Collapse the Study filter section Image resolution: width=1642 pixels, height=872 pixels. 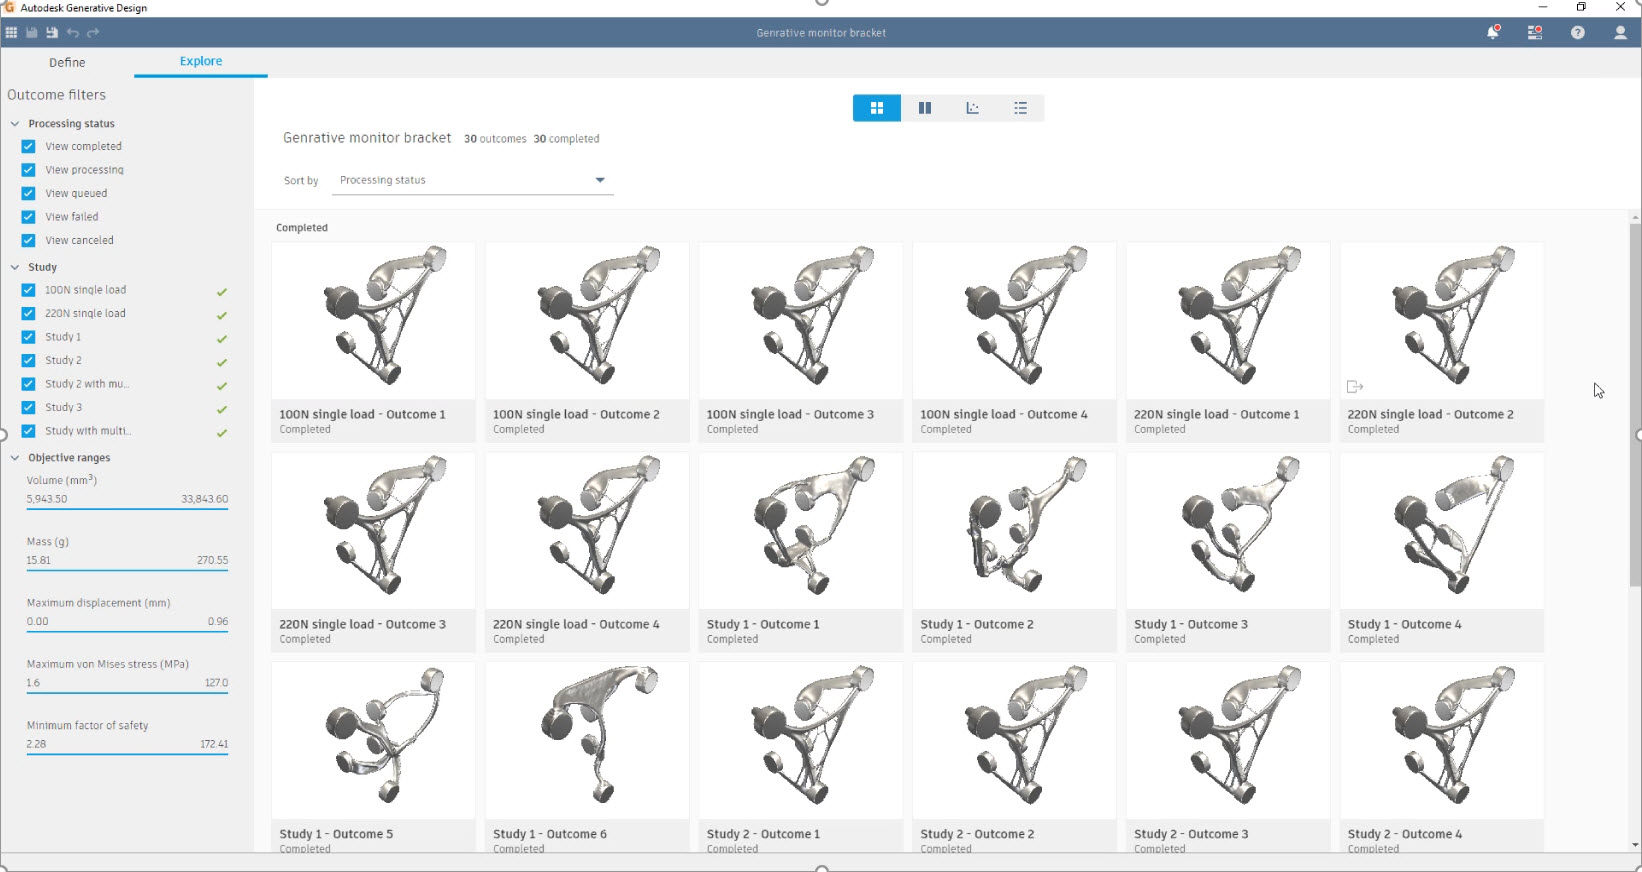[15, 267]
